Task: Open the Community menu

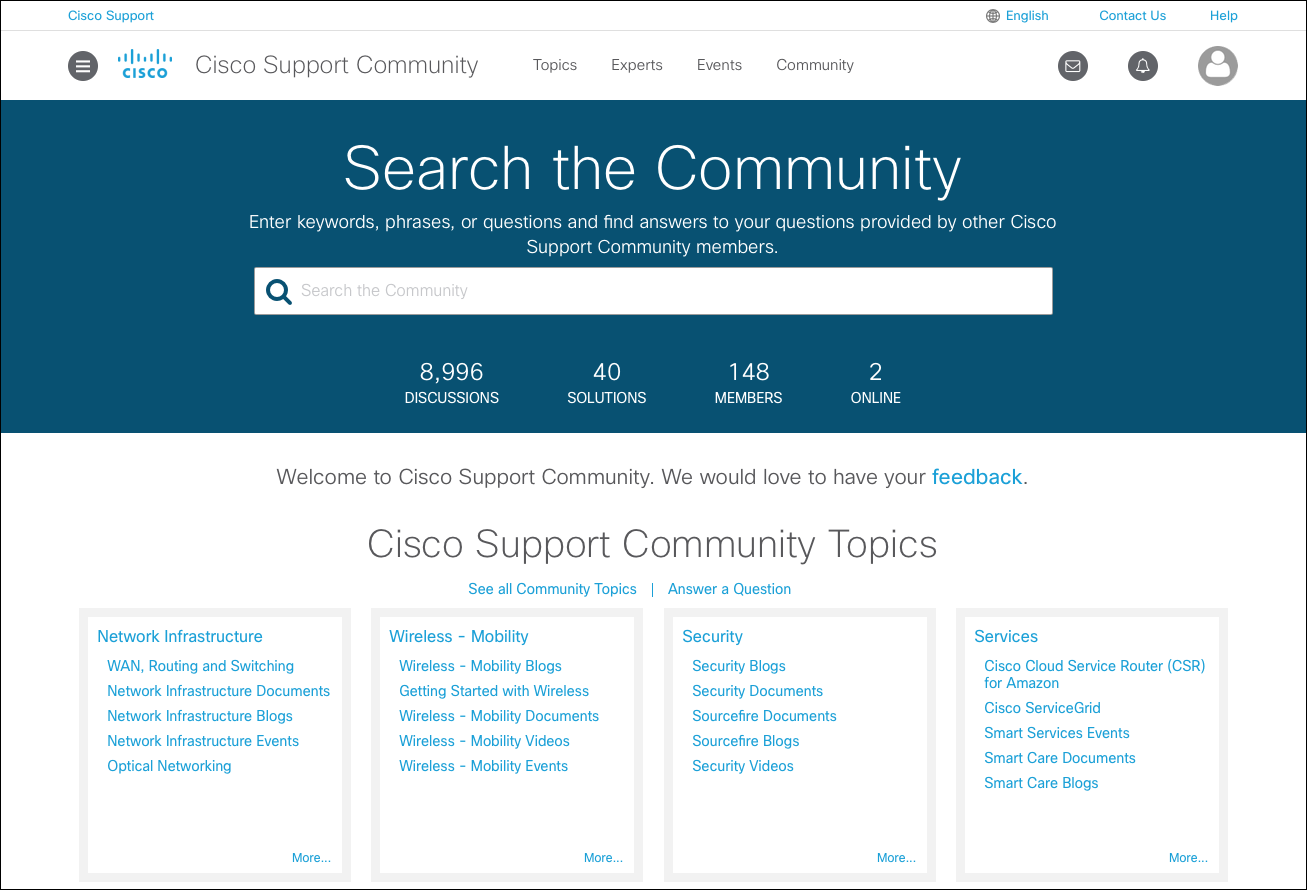Action: pos(815,65)
